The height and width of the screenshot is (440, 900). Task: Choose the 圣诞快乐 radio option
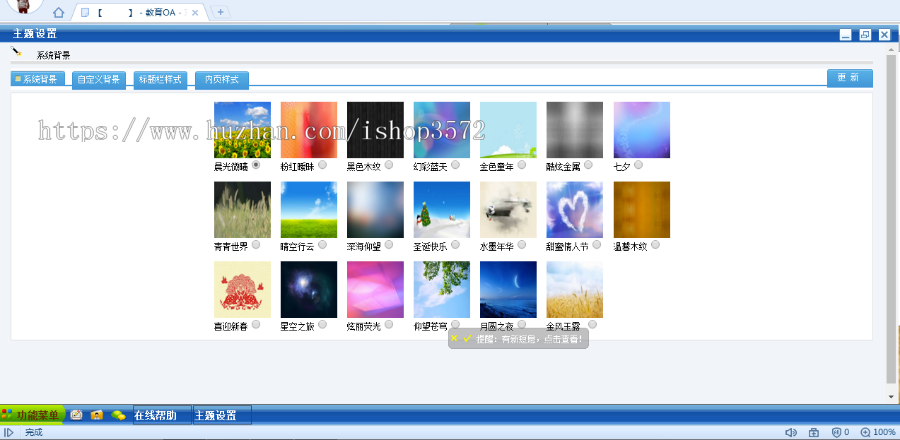(455, 244)
